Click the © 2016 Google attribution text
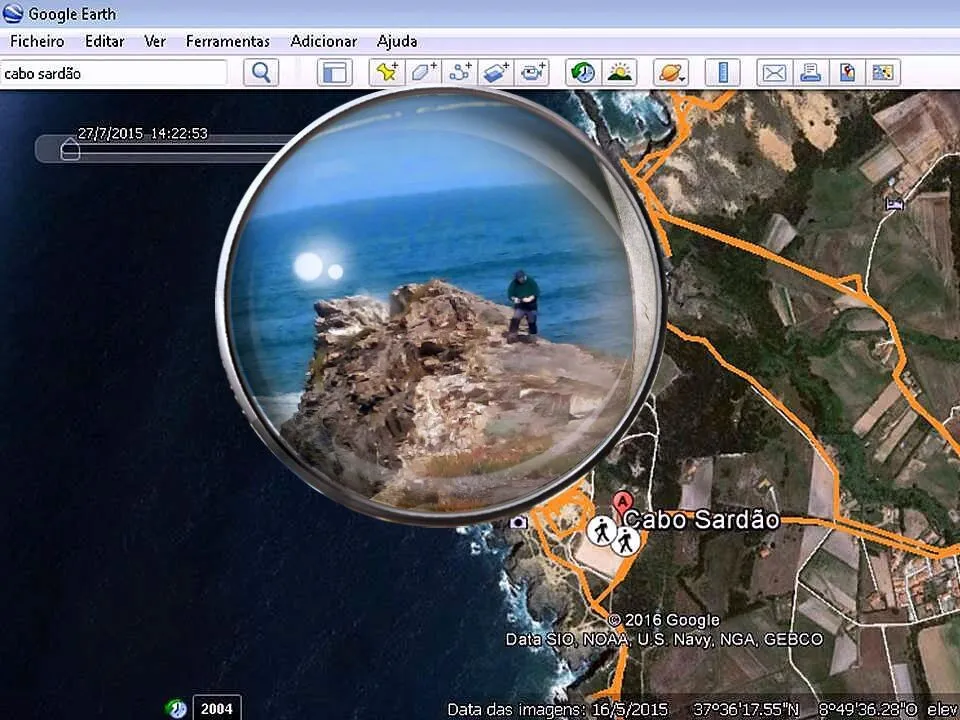The height and width of the screenshot is (720, 960). pos(664,620)
